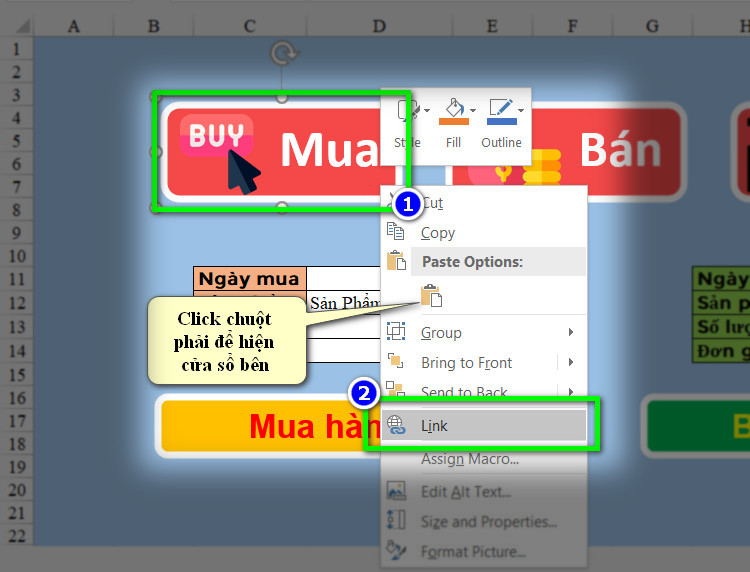Click the red Bán button picture

[x=566, y=152]
